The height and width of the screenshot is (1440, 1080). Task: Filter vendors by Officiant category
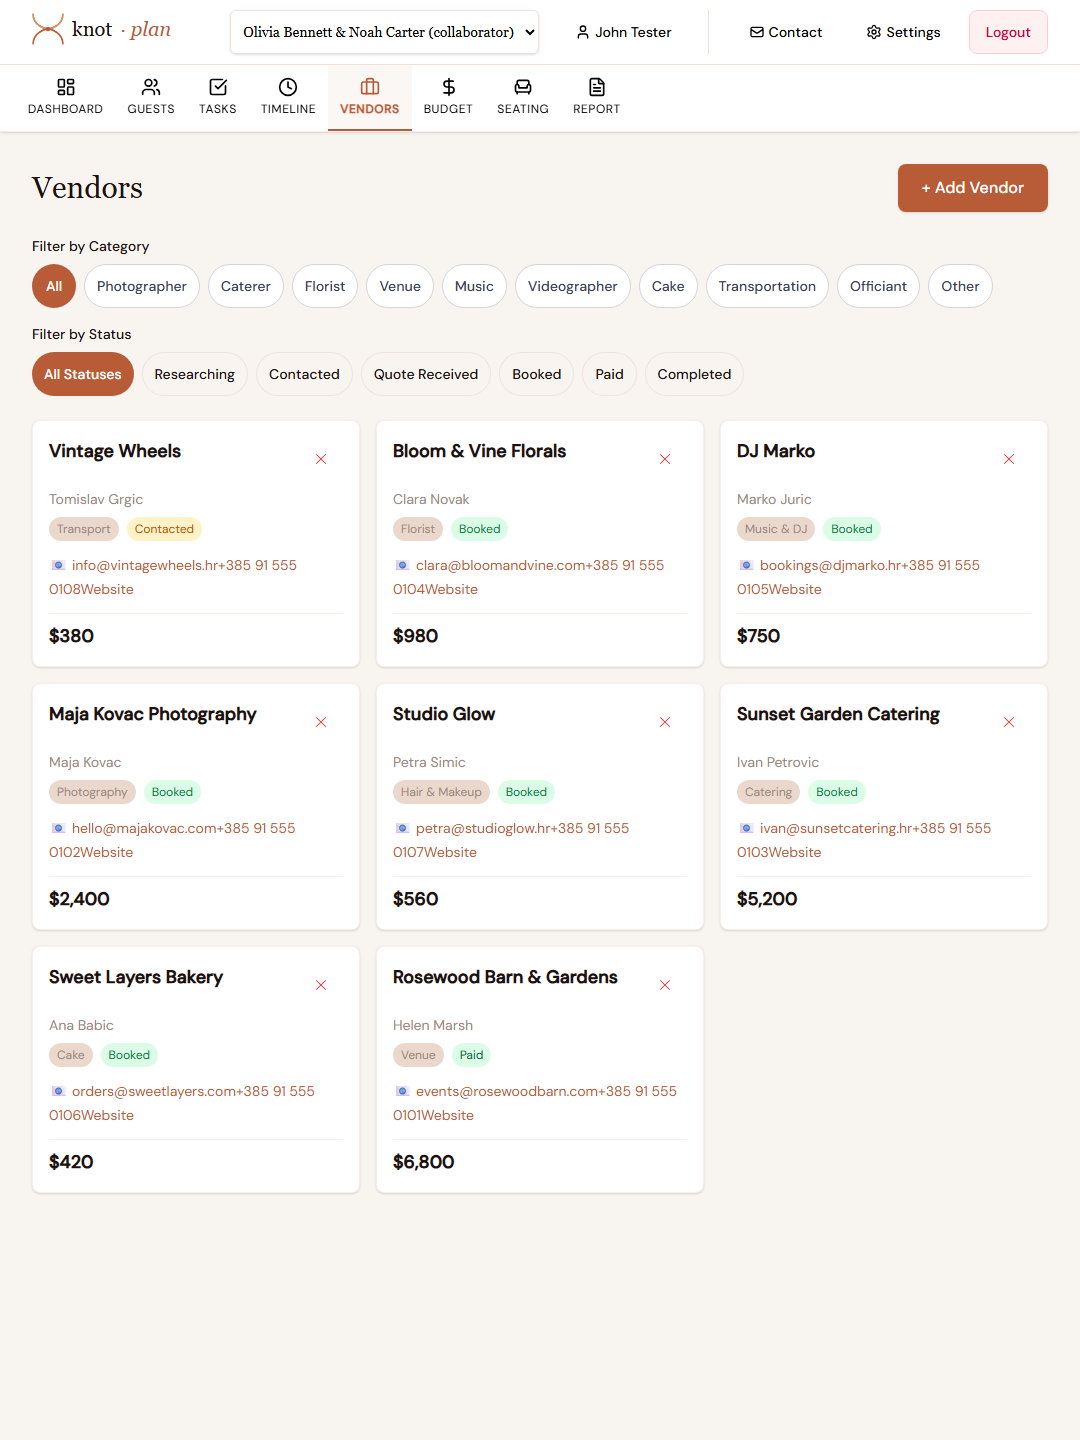click(878, 286)
